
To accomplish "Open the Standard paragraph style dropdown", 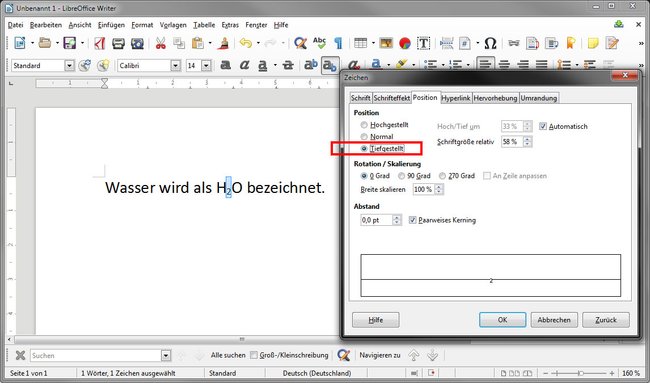I will [70, 65].
